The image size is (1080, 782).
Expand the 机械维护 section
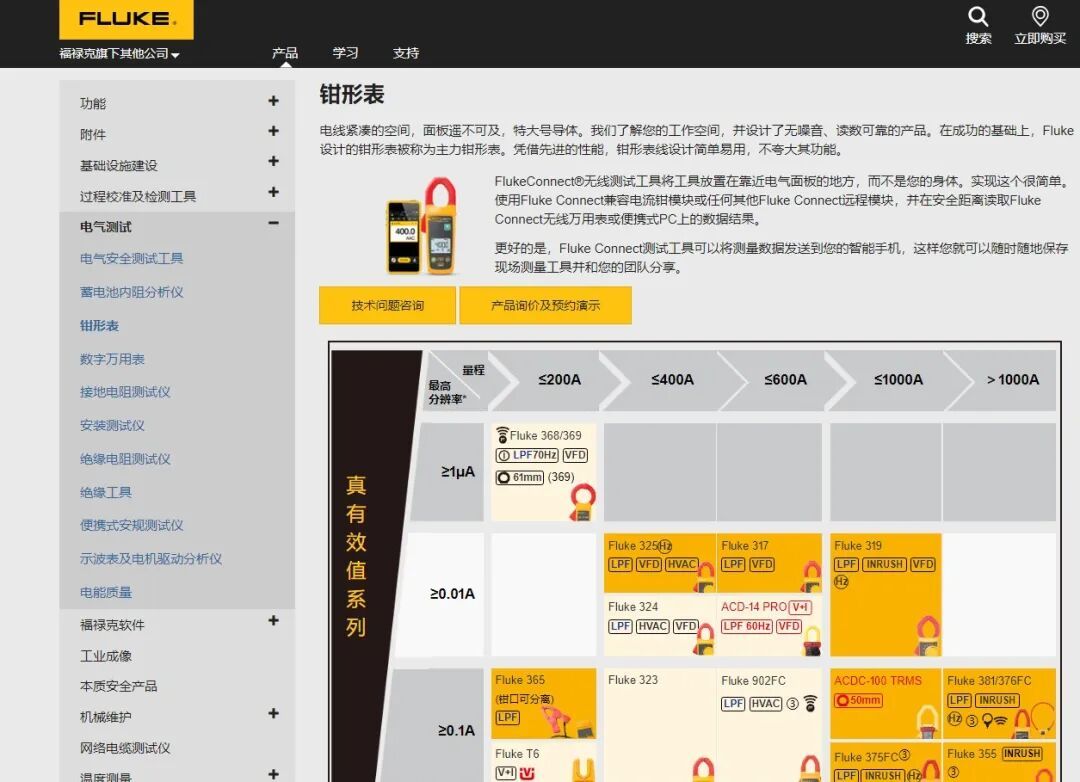273,714
